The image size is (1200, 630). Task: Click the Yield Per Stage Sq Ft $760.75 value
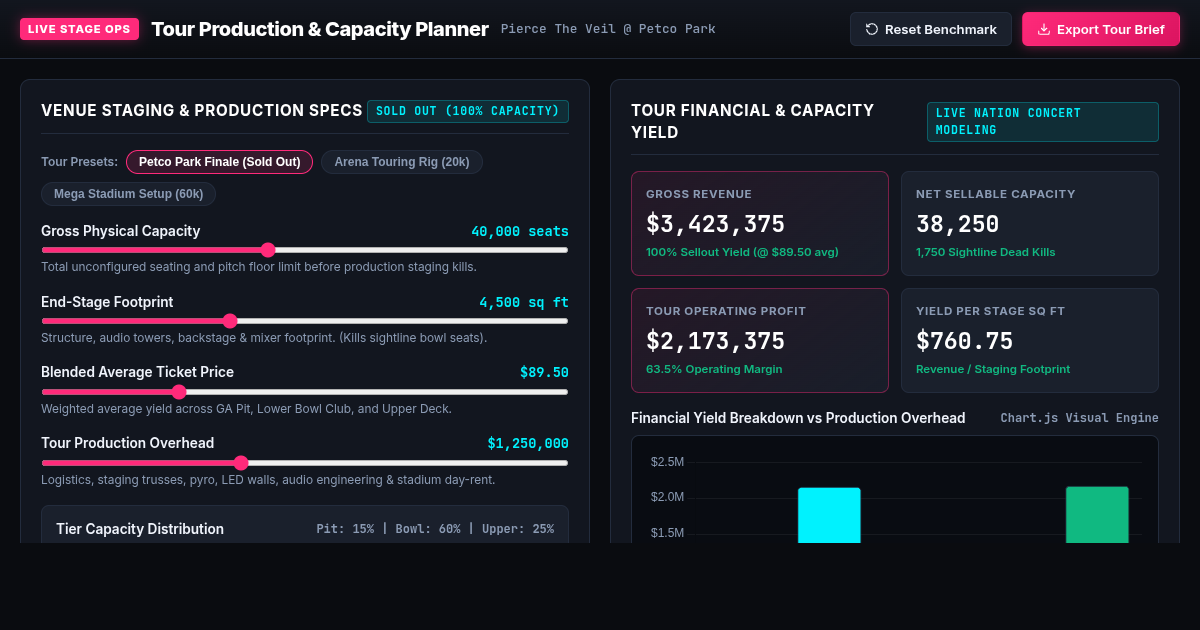pyautogui.click(x=965, y=341)
